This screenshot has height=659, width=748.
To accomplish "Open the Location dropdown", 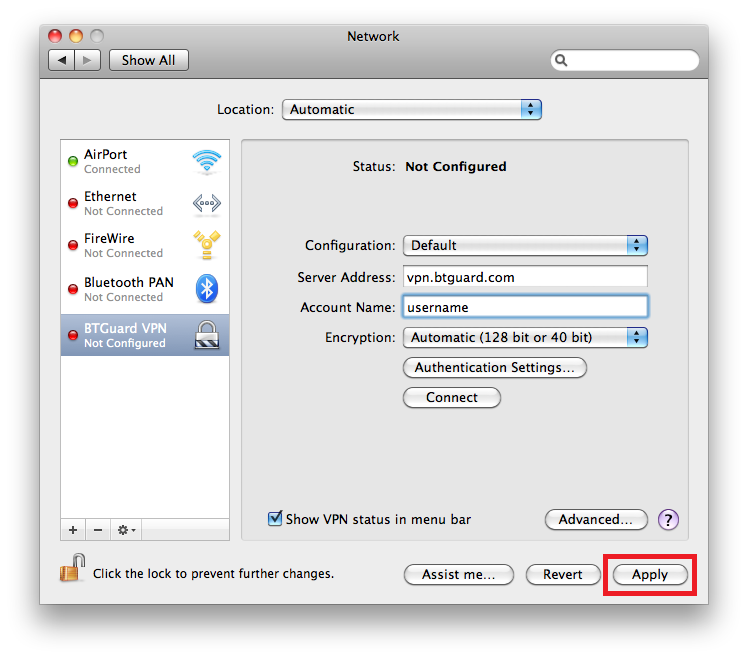I will [411, 110].
